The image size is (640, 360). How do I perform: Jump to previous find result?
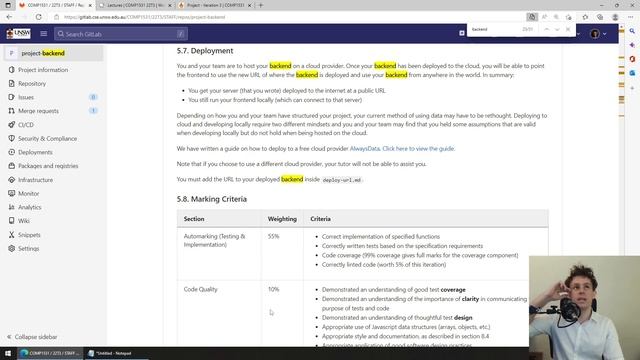point(547,29)
